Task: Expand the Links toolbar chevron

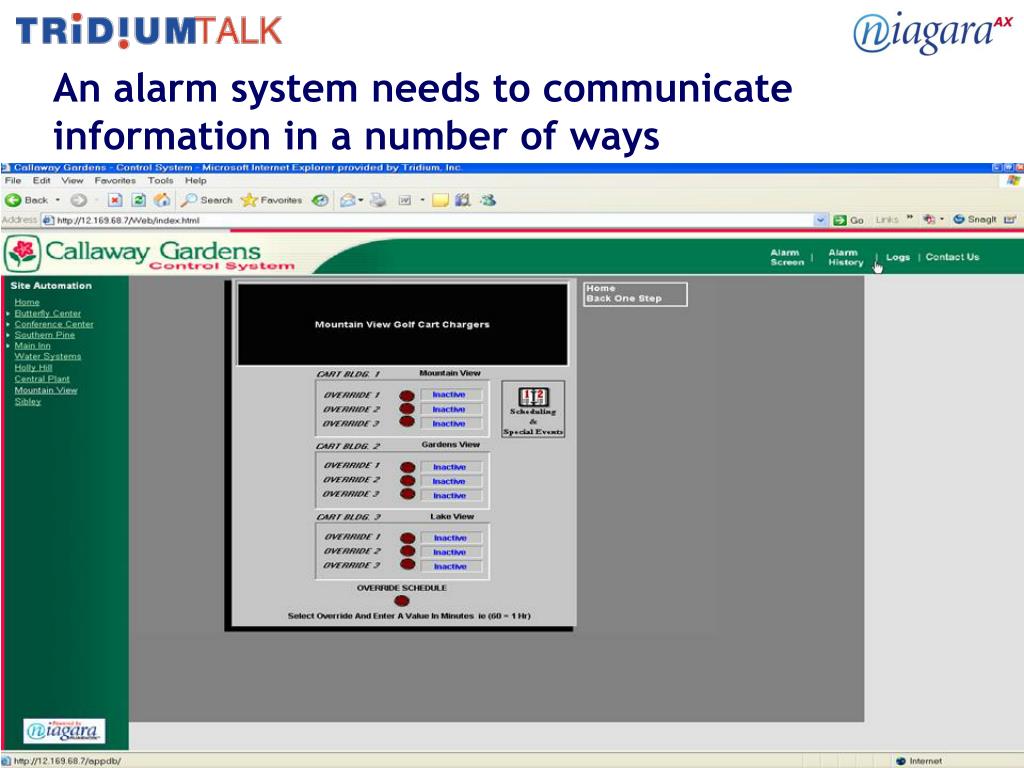Action: pos(909,218)
